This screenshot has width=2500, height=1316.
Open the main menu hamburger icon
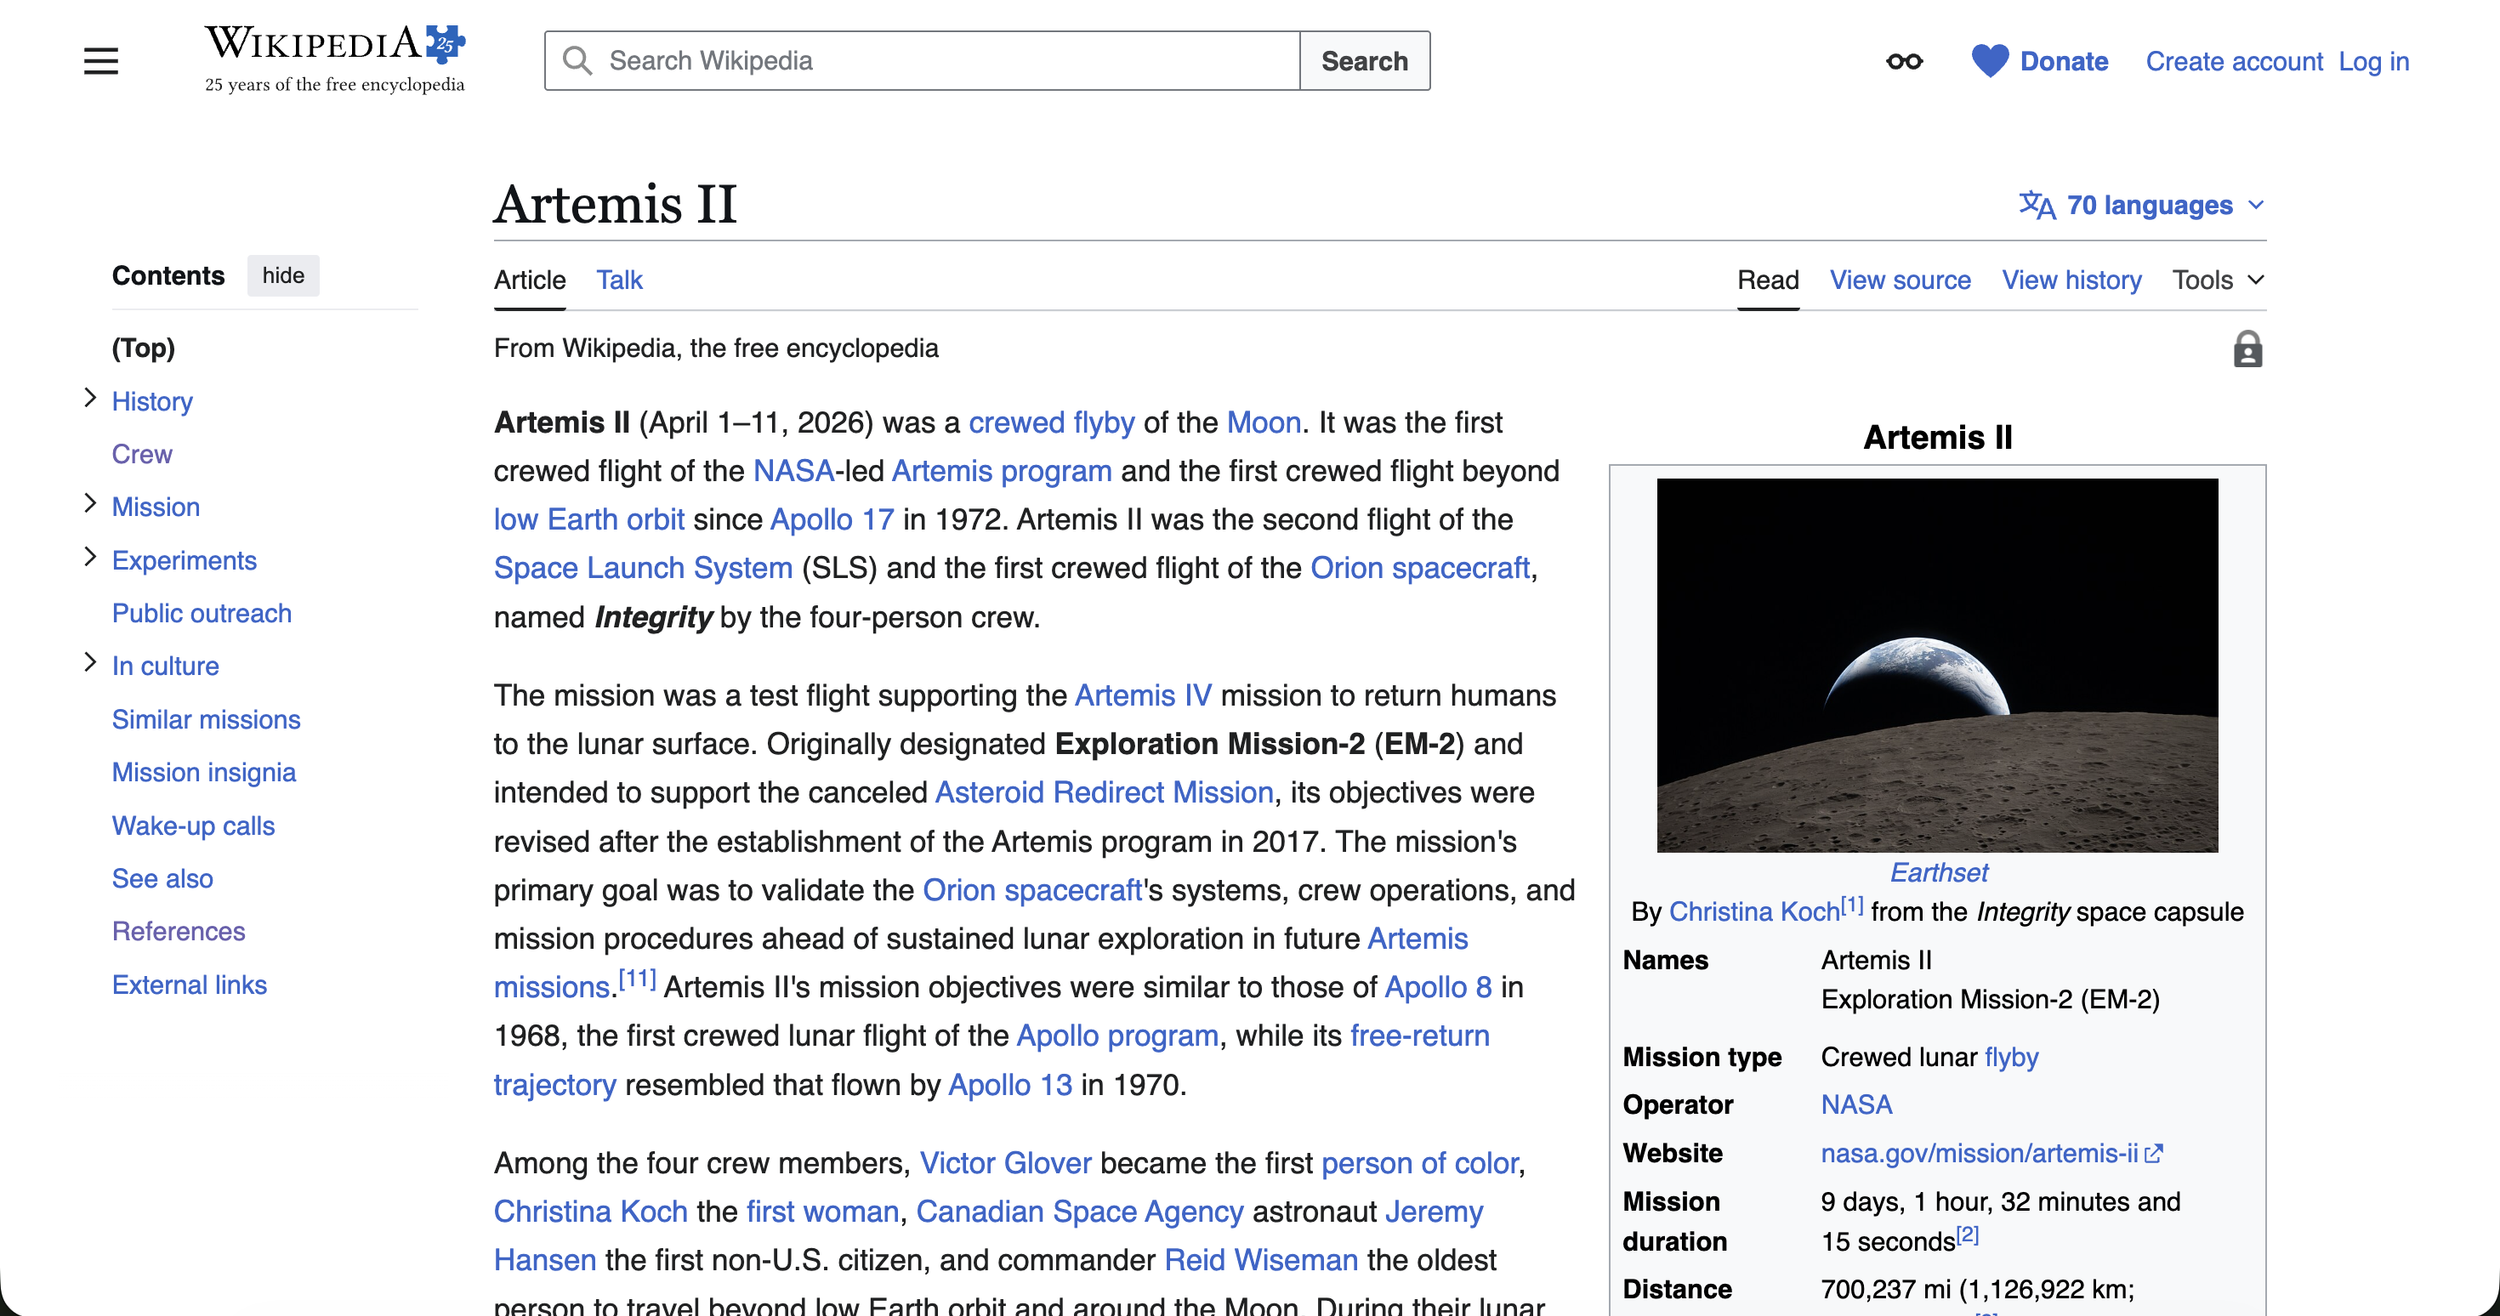coord(101,61)
